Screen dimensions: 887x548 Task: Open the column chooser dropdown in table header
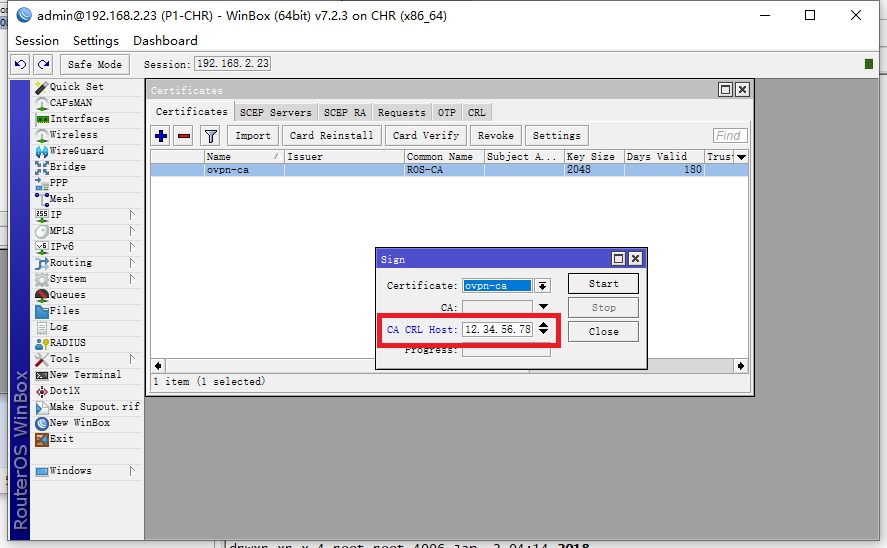click(x=741, y=157)
